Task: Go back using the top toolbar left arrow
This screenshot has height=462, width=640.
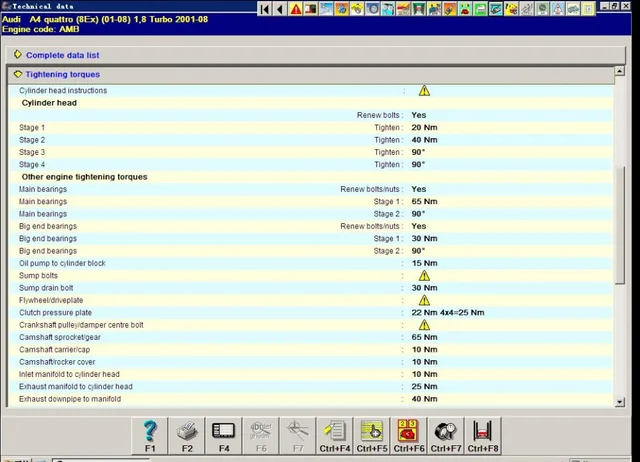Action: [x=280, y=9]
